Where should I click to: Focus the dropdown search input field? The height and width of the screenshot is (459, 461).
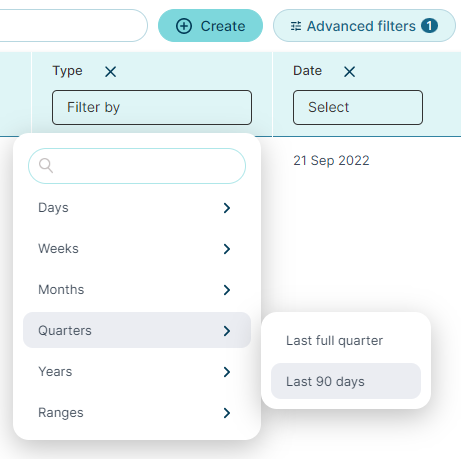pyautogui.click(x=137, y=166)
